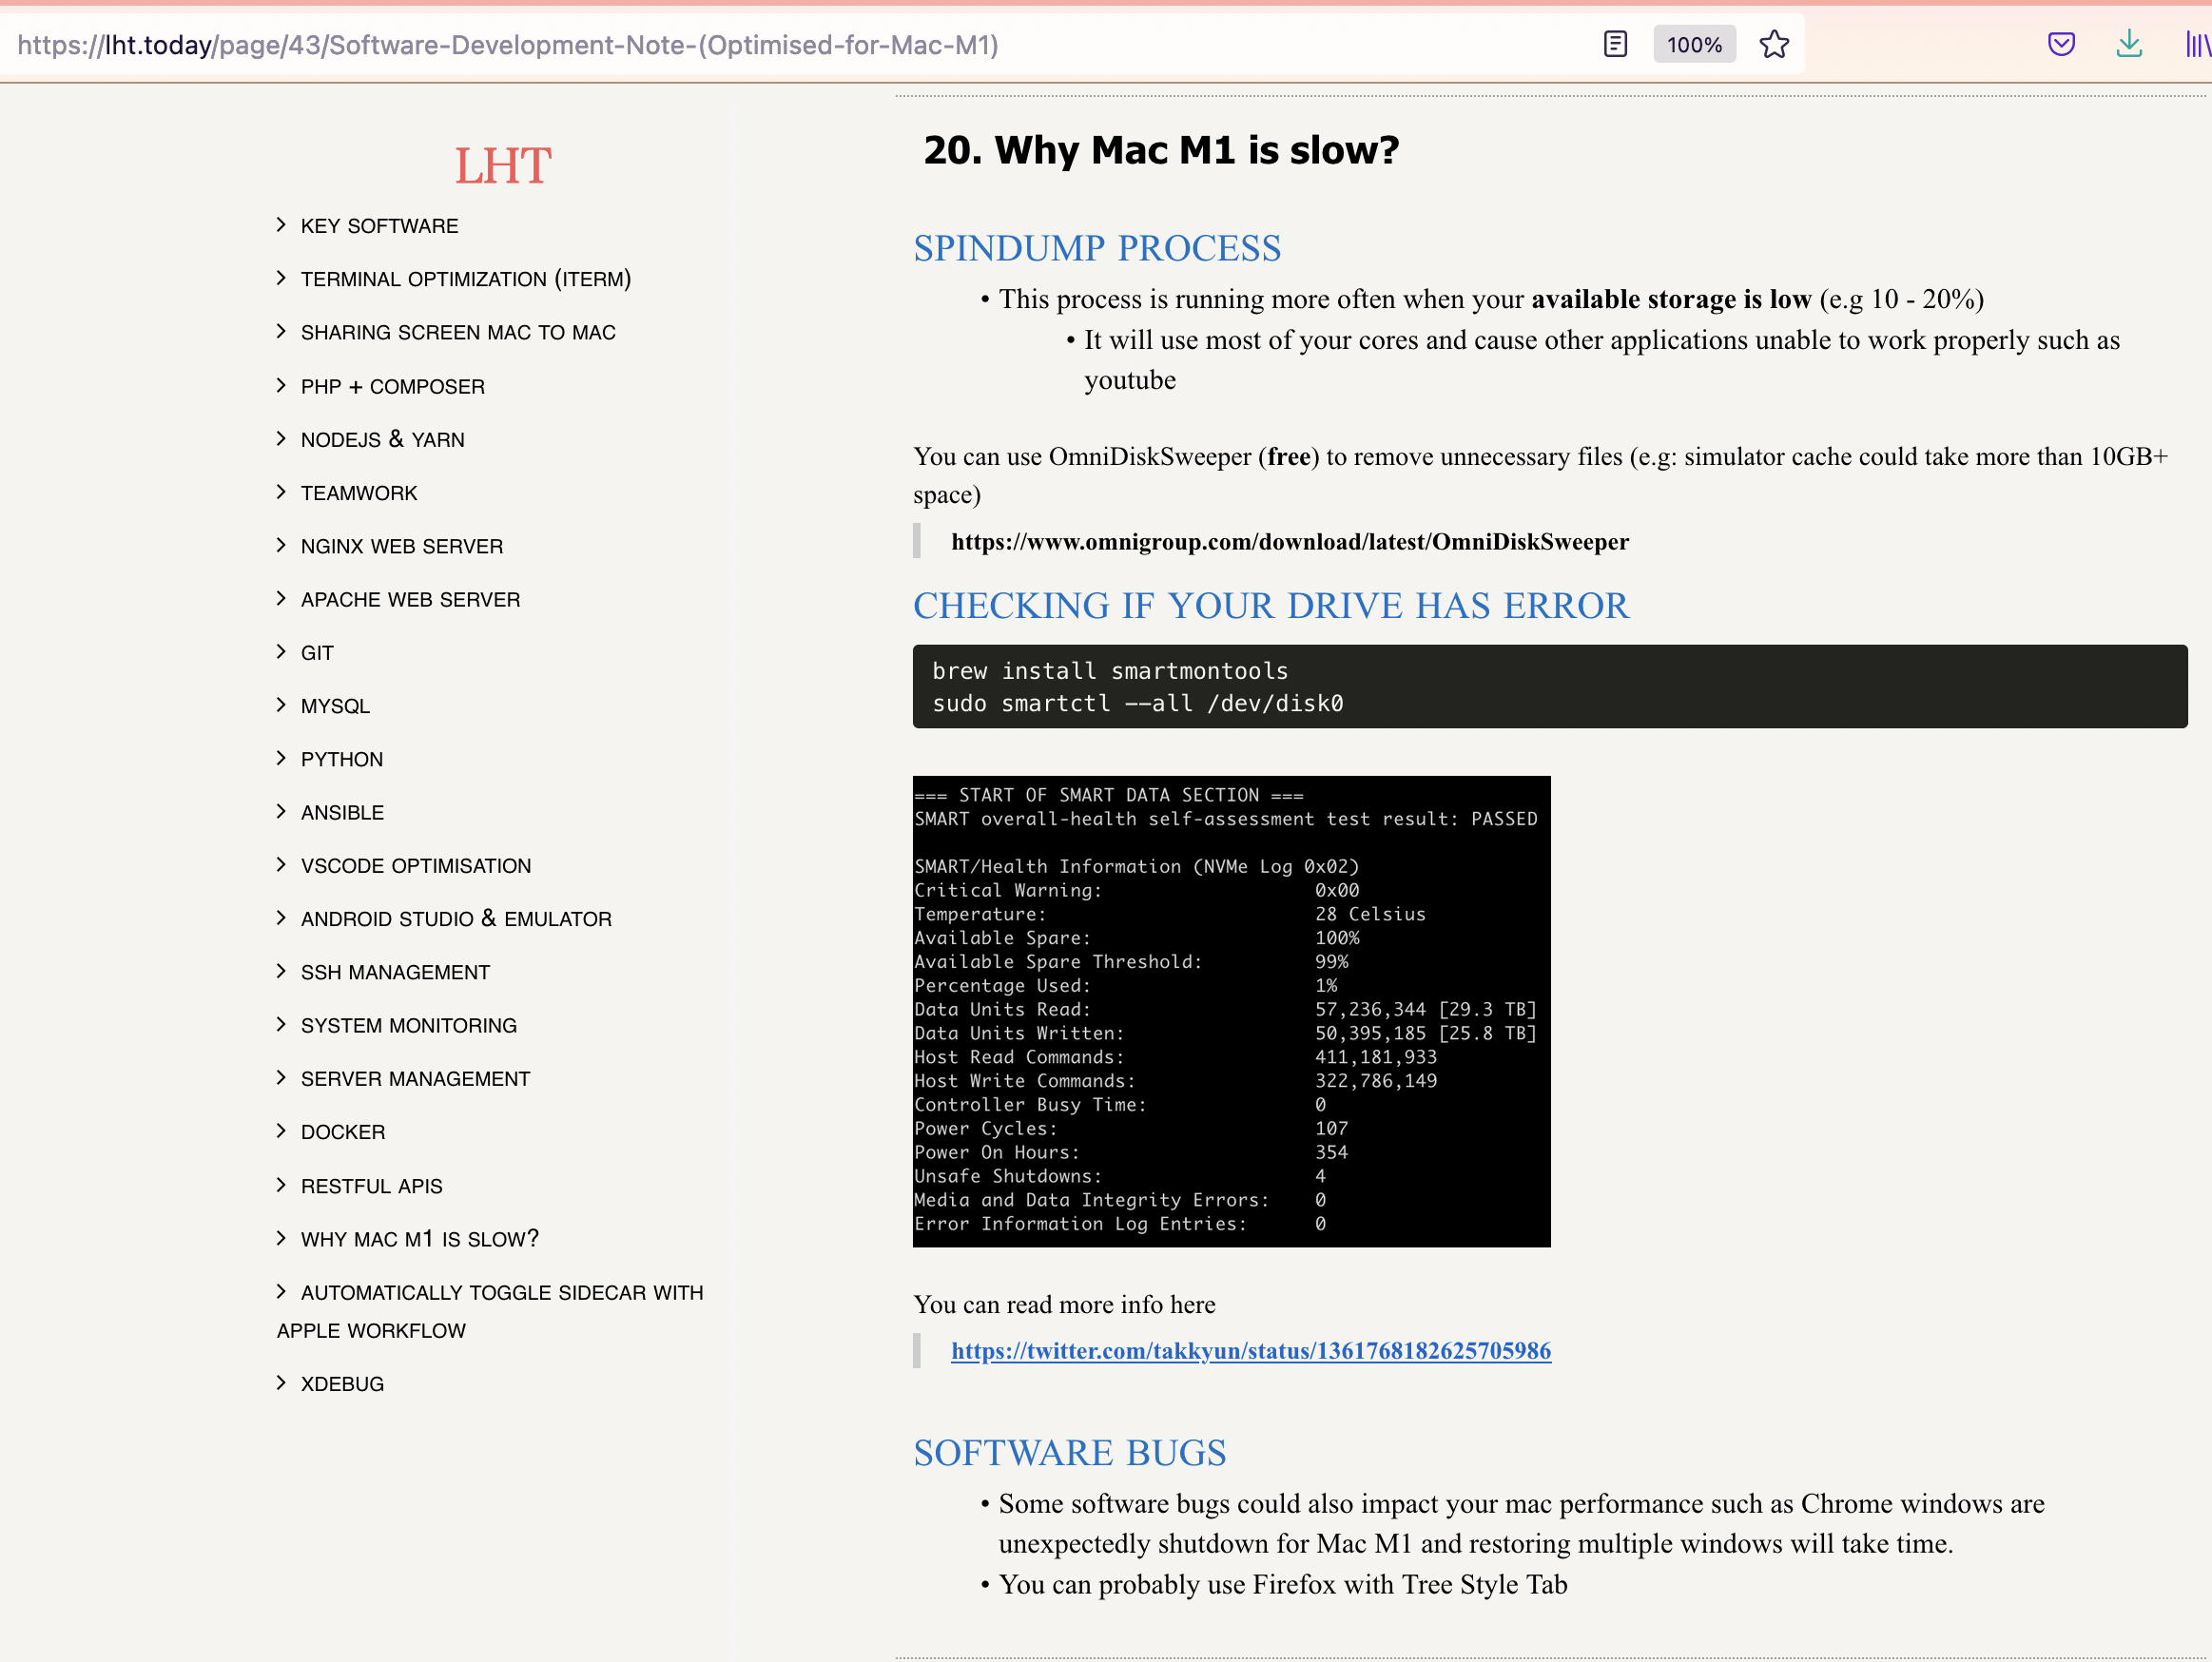Open VSCode Optimisation menu item
2212x1662 pixels.
point(415,866)
